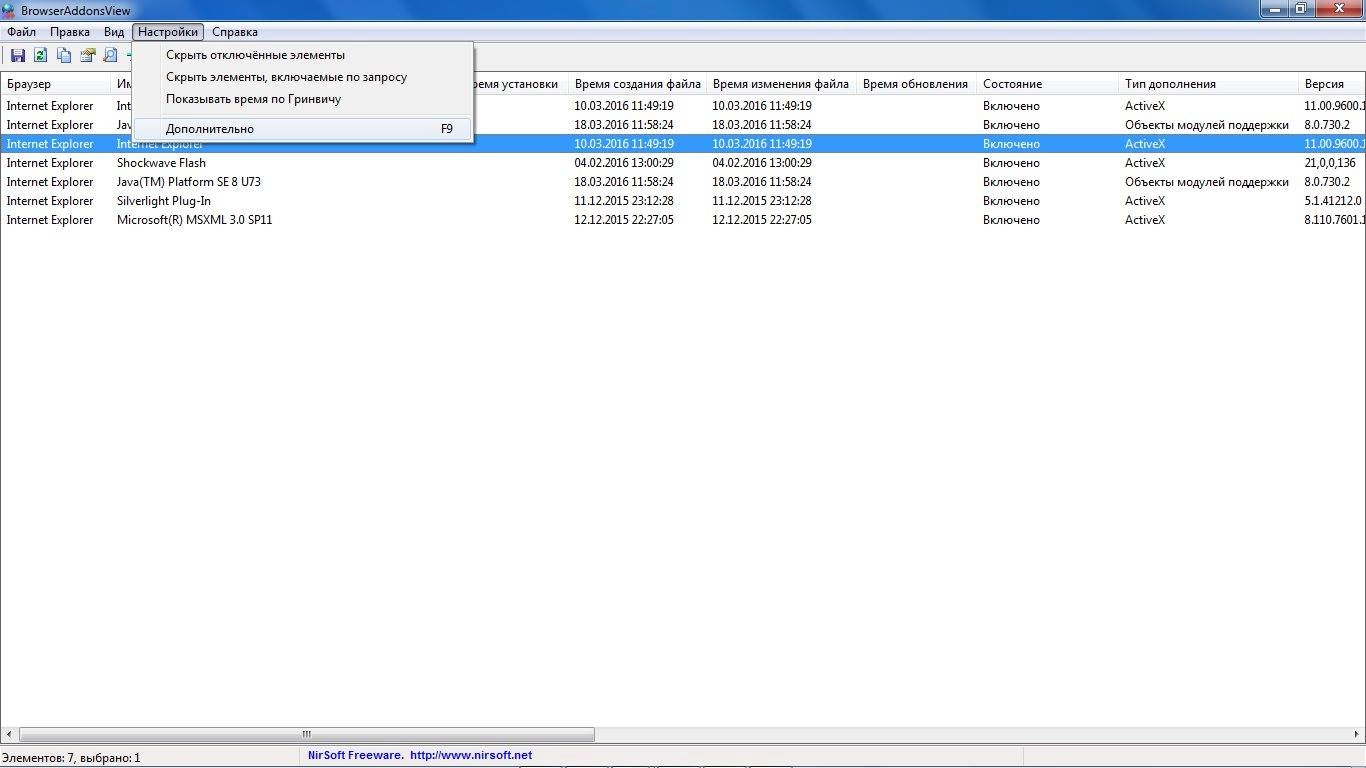This screenshot has width=1366, height=768.
Task: Click version 21,0,0,136 cell
Action: (1330, 163)
